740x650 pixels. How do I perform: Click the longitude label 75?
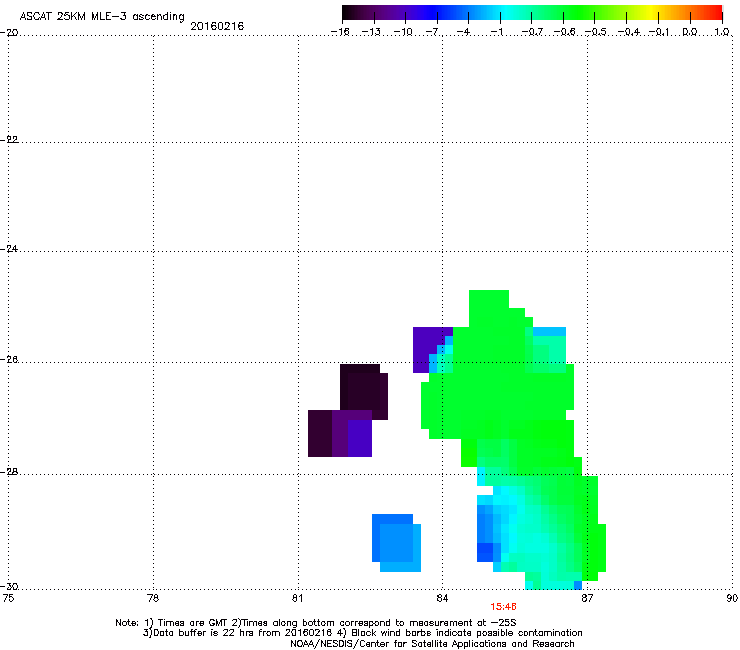[8, 598]
